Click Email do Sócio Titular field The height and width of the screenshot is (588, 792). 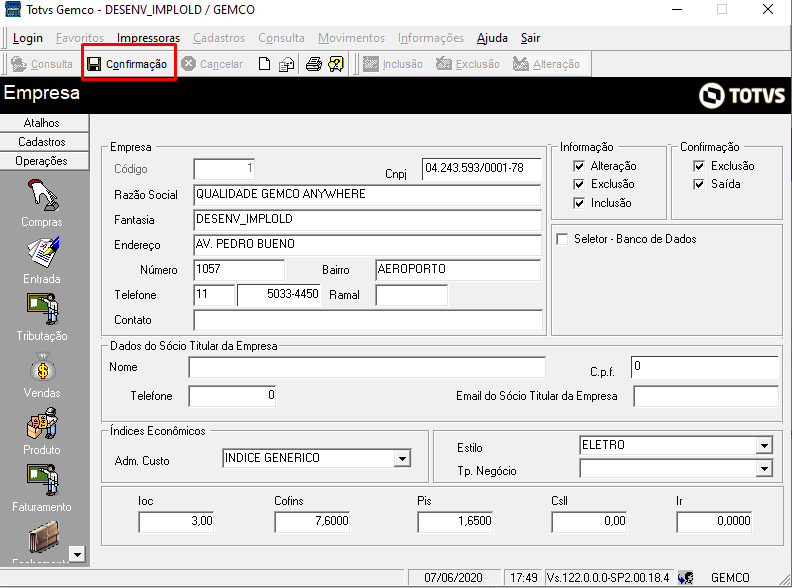point(706,396)
